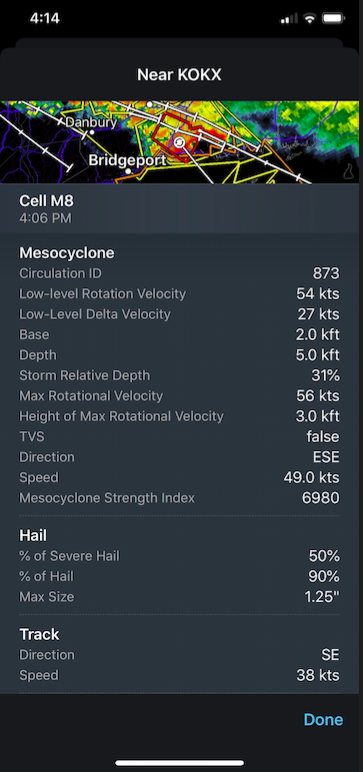Select the Circulation ID row
Image resolution: width=363 pixels, height=772 pixels.
(179, 273)
